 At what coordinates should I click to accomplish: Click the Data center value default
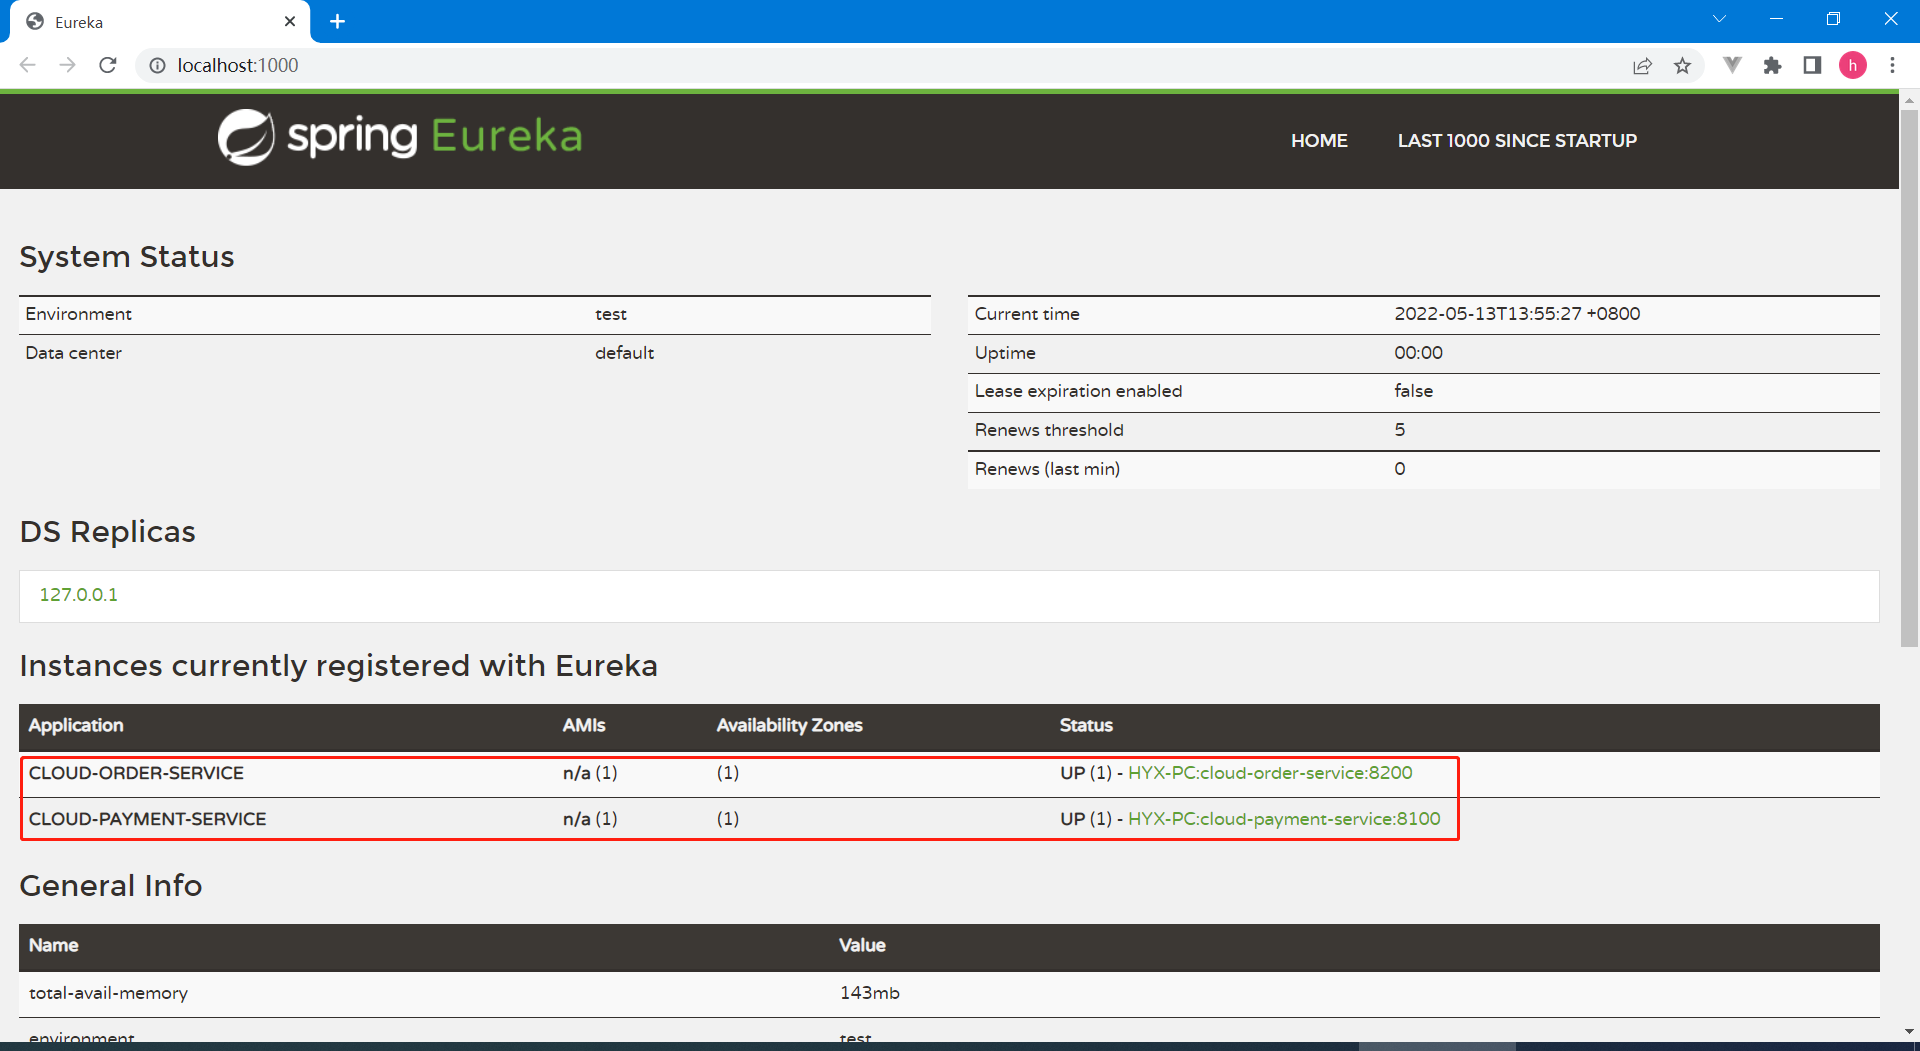click(x=624, y=353)
